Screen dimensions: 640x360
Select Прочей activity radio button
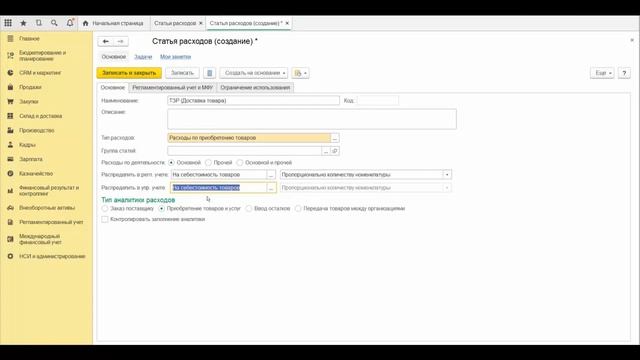click(209, 162)
